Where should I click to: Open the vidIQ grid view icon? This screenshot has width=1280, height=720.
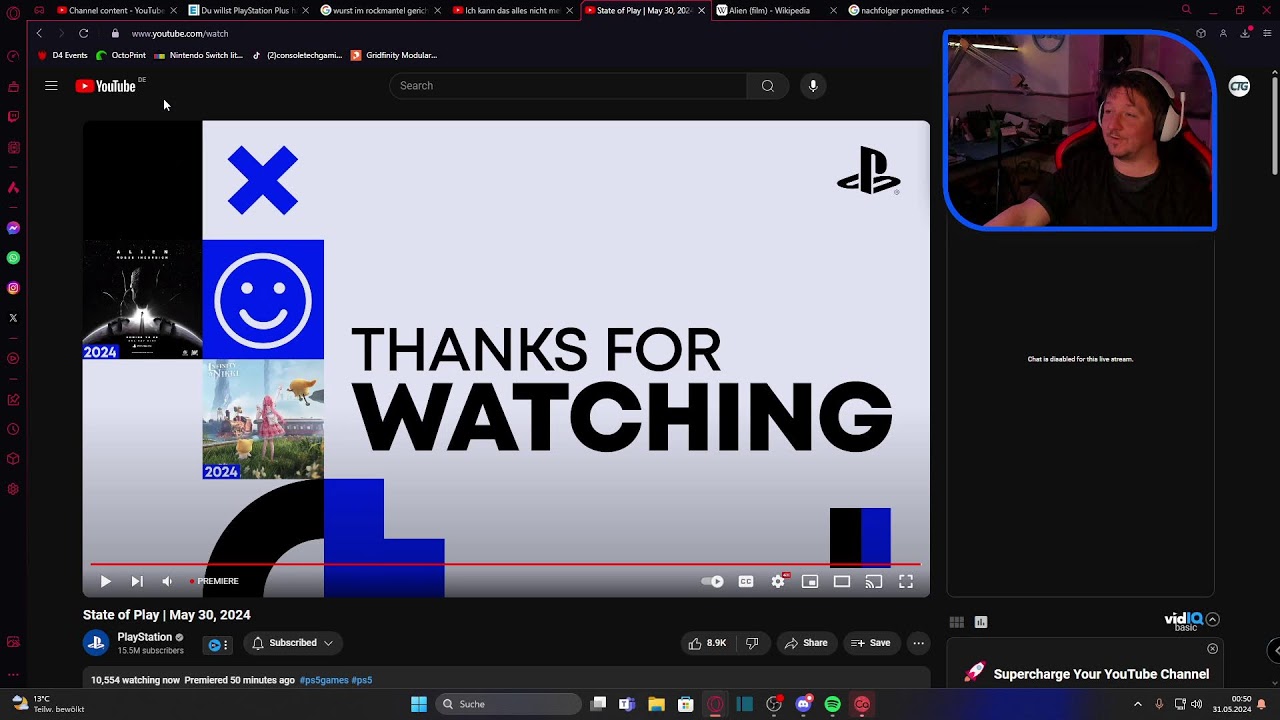(956, 622)
